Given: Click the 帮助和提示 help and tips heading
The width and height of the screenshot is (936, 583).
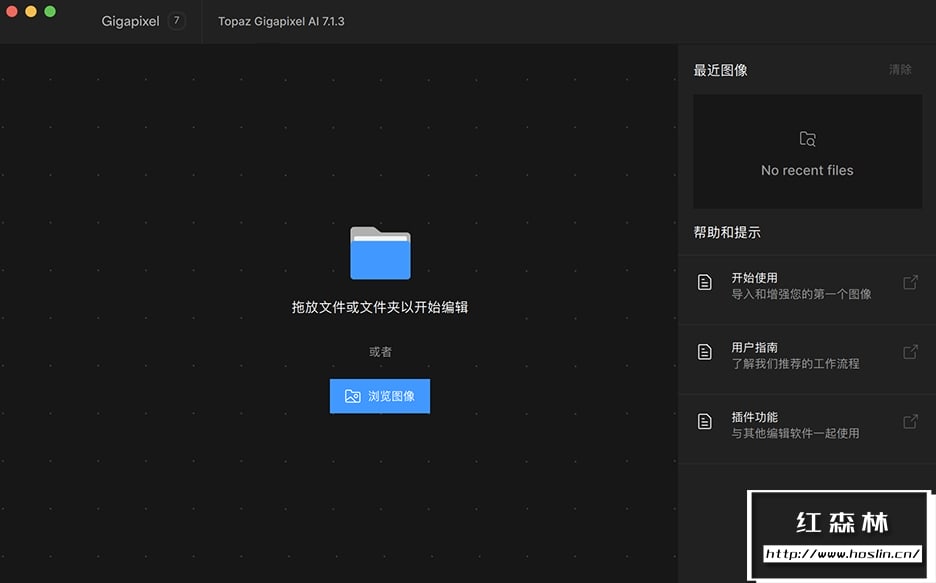Looking at the screenshot, I should click(727, 233).
